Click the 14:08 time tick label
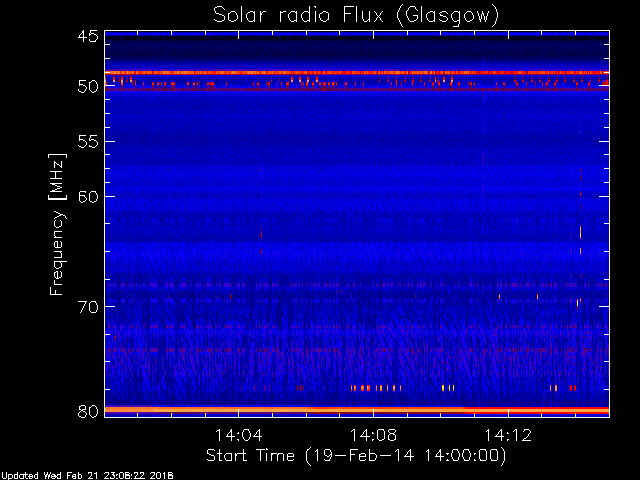The width and height of the screenshot is (640, 480). point(373,435)
